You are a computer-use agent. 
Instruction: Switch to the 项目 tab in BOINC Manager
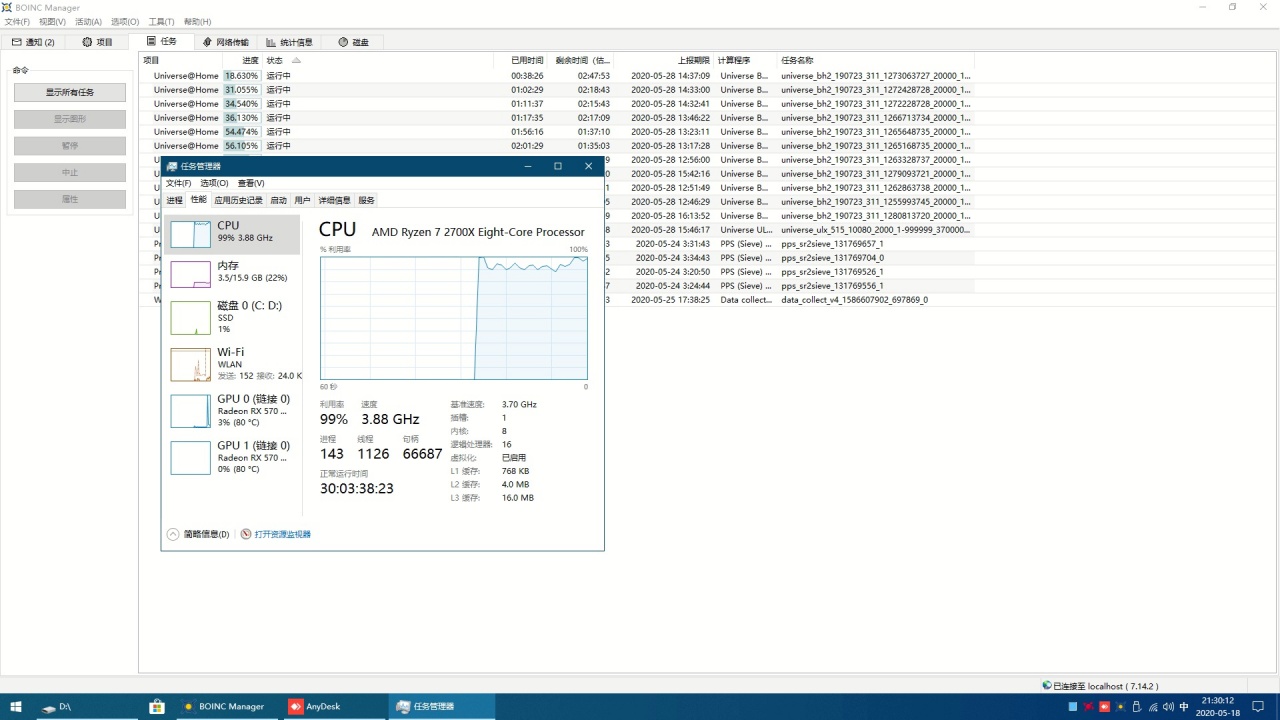point(98,42)
